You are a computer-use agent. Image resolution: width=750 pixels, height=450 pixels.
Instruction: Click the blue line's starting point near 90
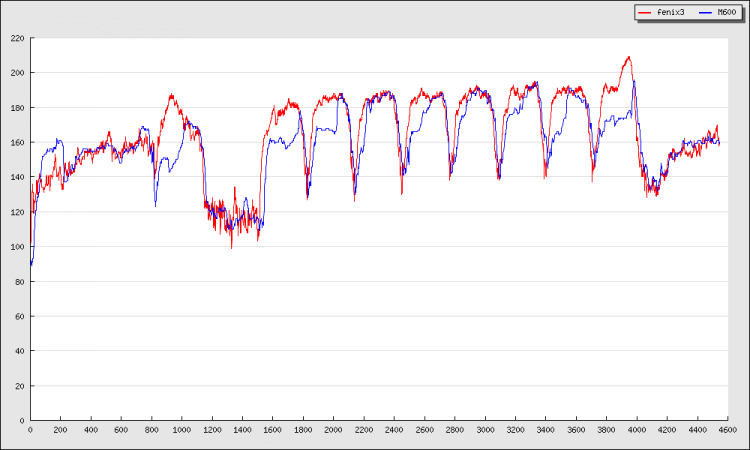(31, 264)
